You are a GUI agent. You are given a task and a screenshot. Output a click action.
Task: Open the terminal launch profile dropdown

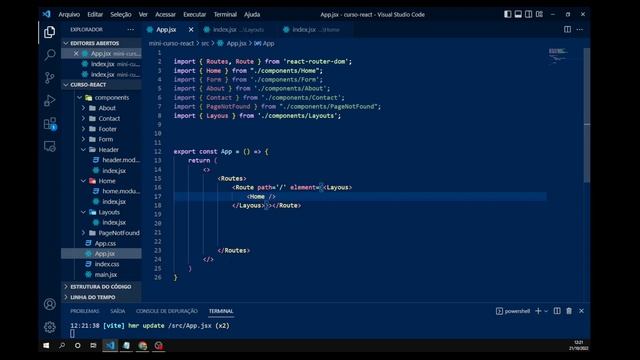coord(546,311)
